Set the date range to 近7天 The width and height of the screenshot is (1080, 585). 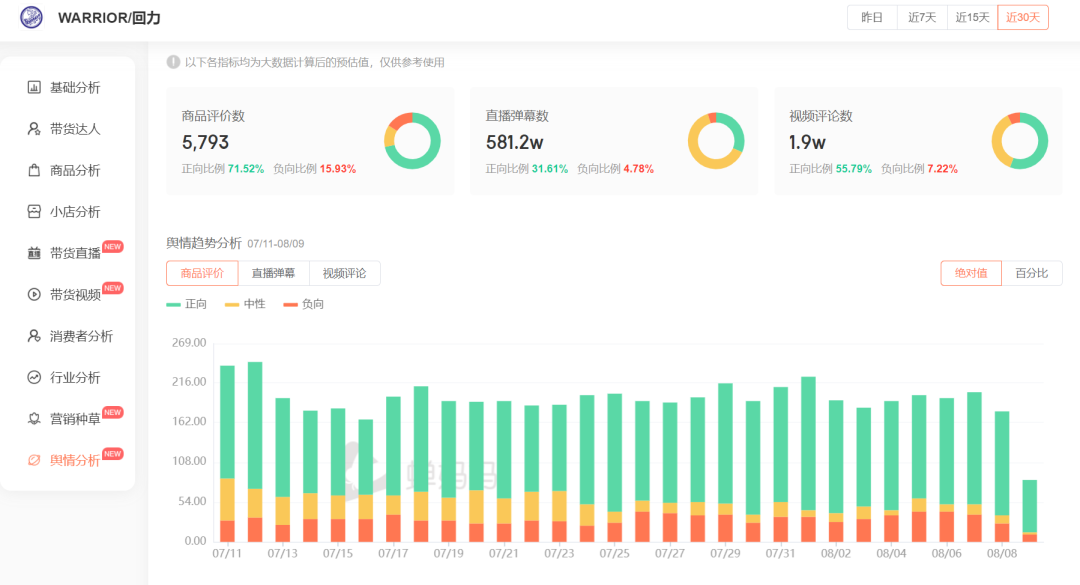[x=922, y=18]
